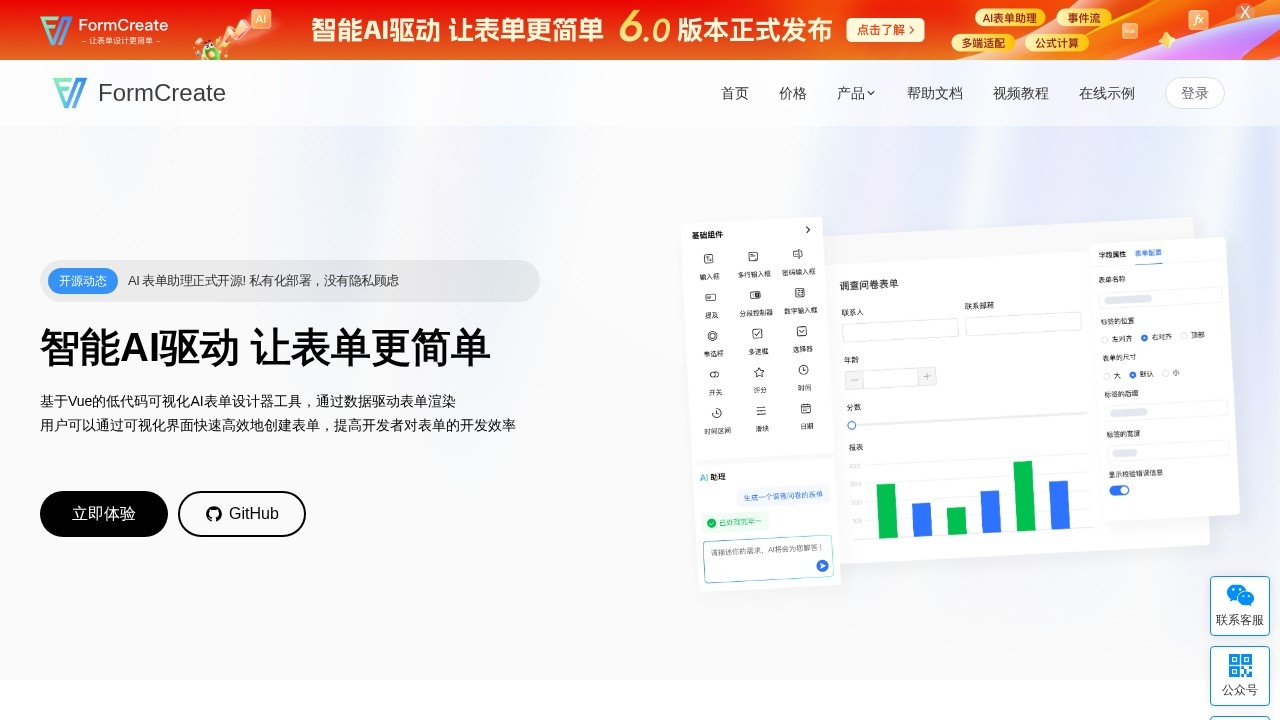The width and height of the screenshot is (1280, 720).
Task: Select the 日期 calendar icon component
Action: 806,408
